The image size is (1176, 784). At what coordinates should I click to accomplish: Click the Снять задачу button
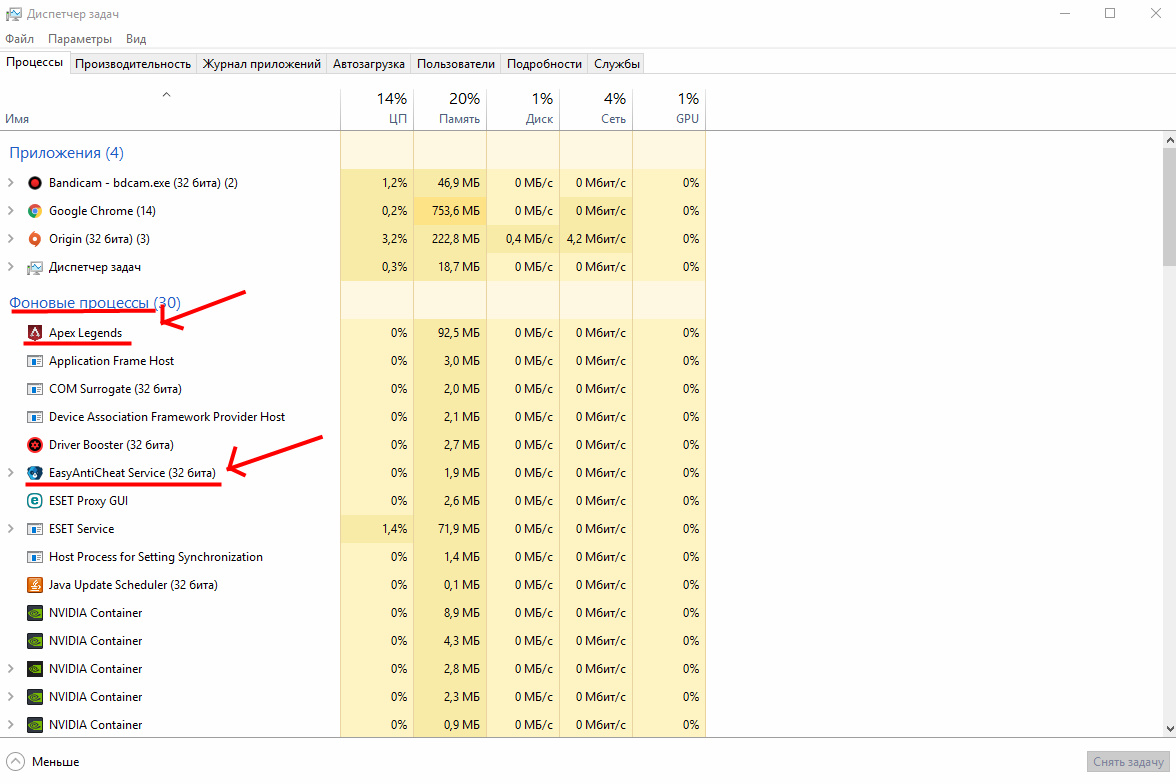[1128, 761]
